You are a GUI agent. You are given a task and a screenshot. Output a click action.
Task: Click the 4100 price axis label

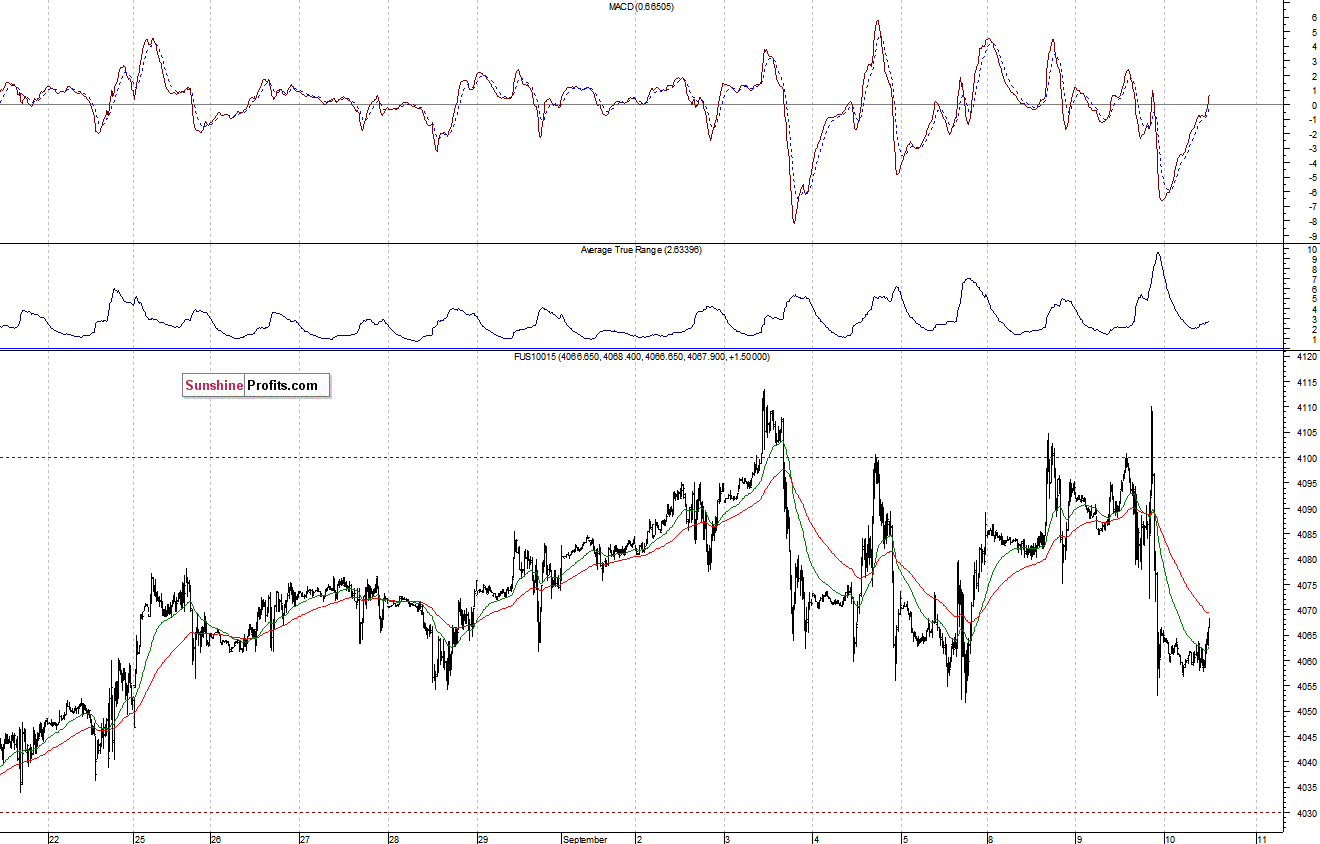point(1305,459)
